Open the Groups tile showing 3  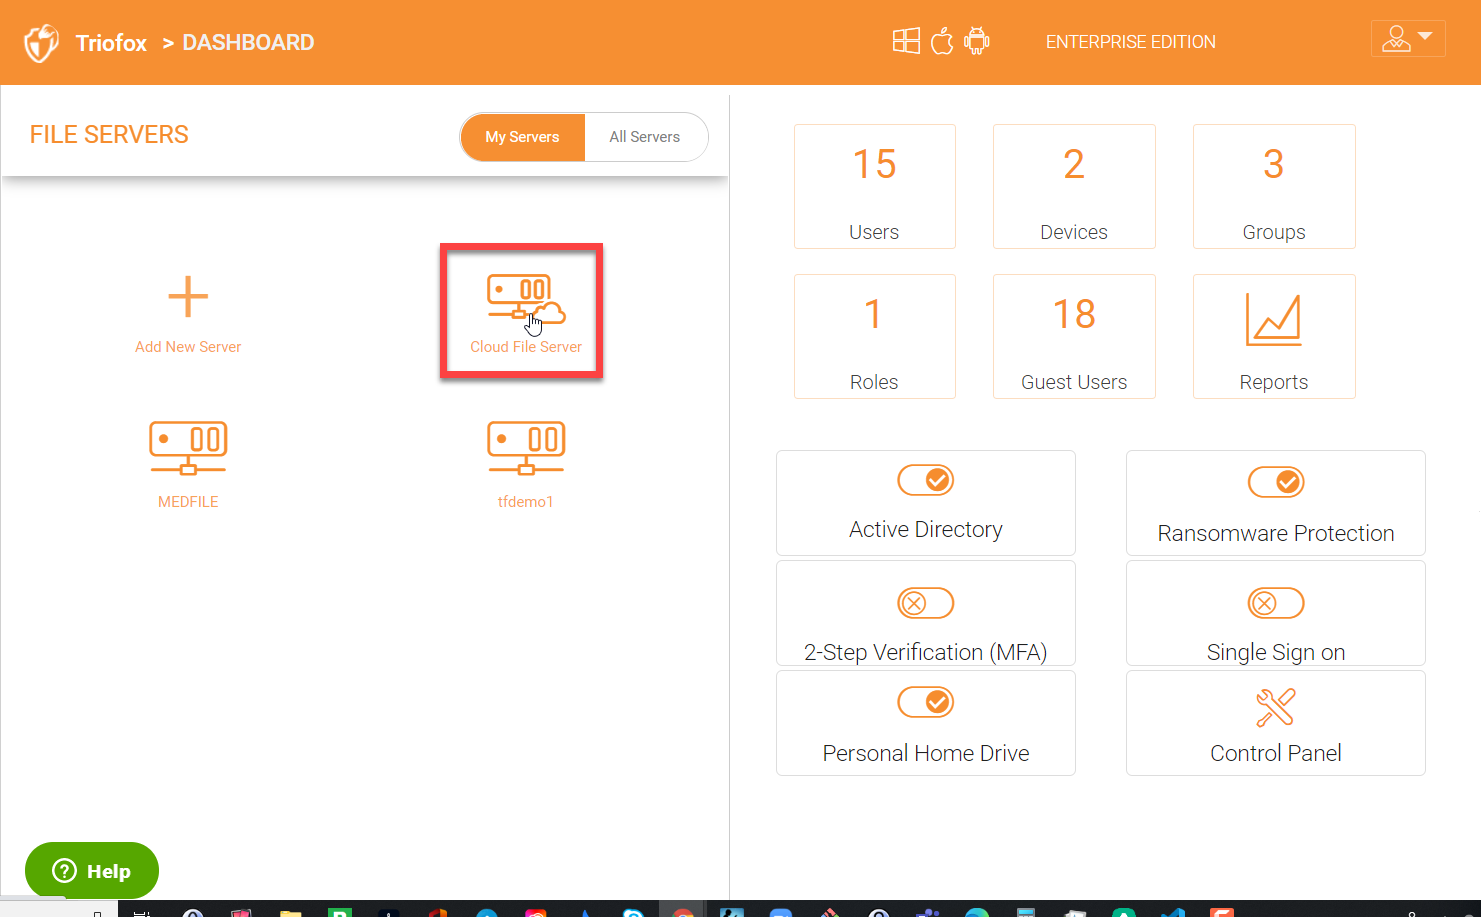pos(1274,187)
